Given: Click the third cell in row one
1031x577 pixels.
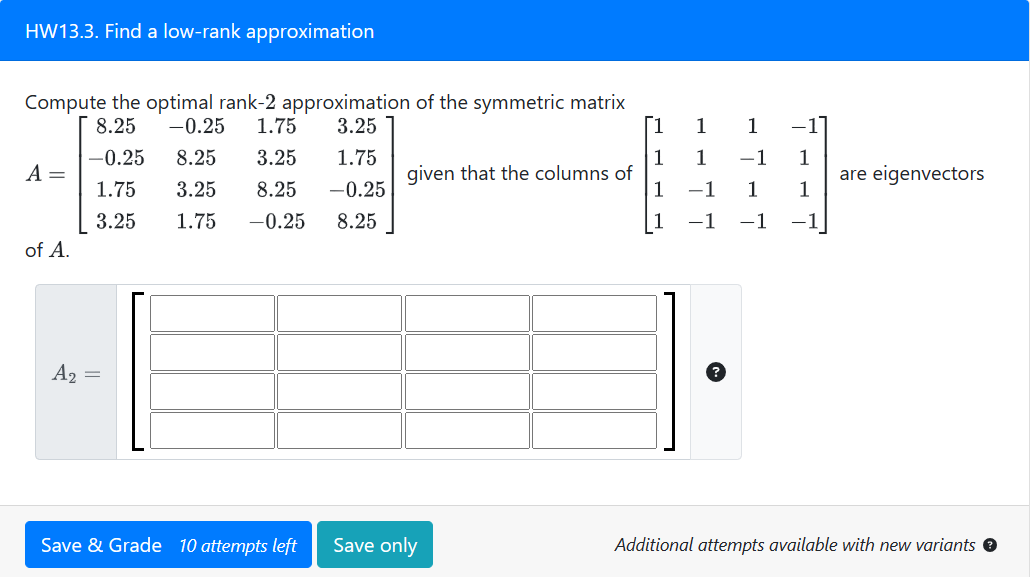Looking at the screenshot, I should 466,312.
